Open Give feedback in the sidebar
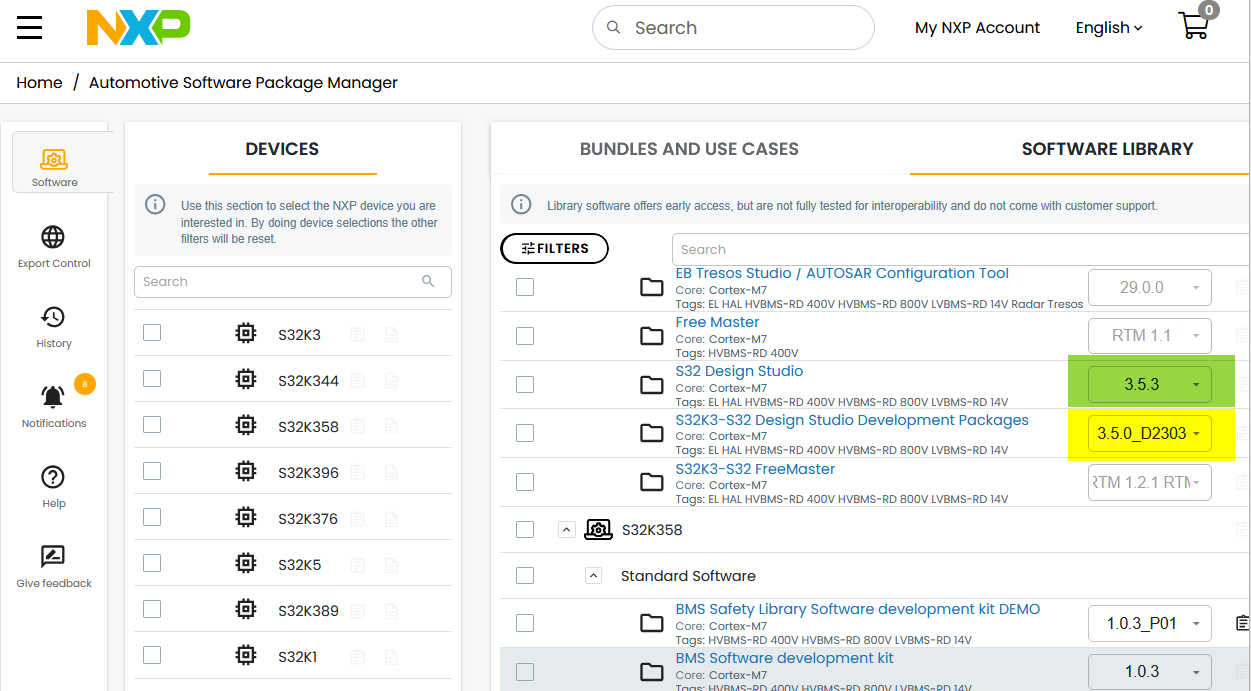Image resolution: width=1251 pixels, height=691 pixels. (x=54, y=566)
